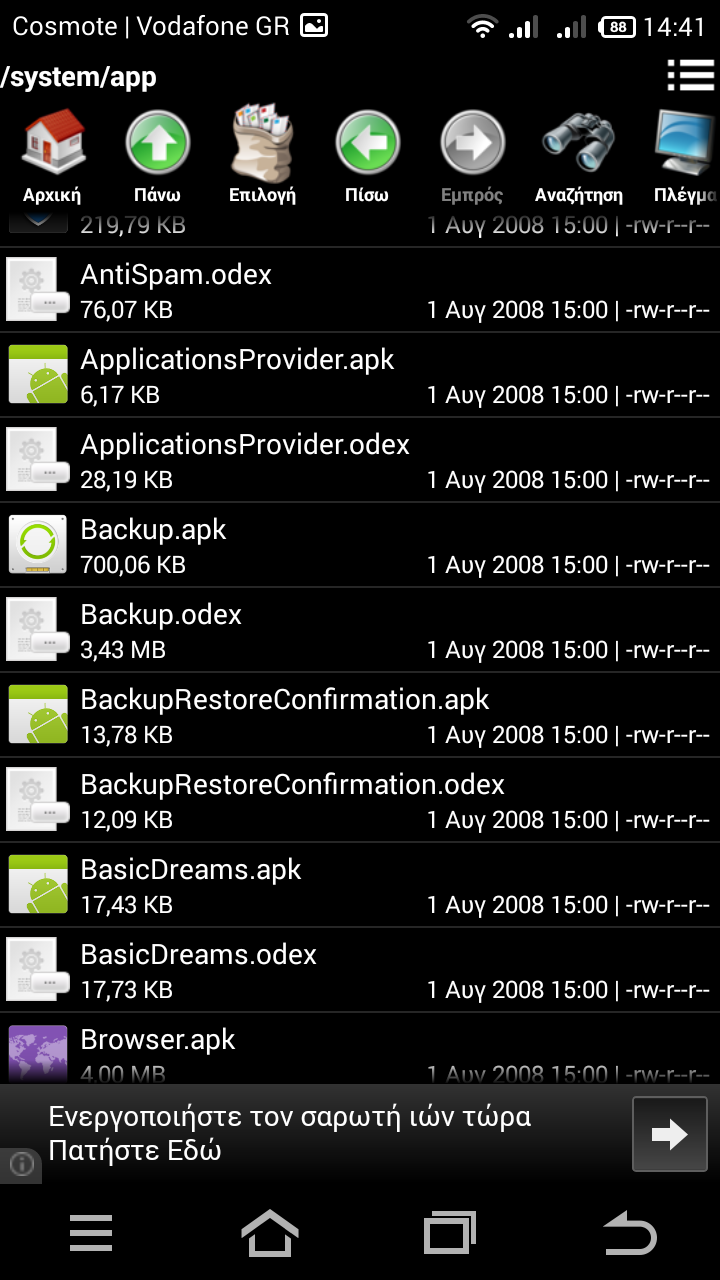This screenshot has width=720, height=1280.
Task: Tap the Backup.apk green sync icon
Action: (x=38, y=545)
